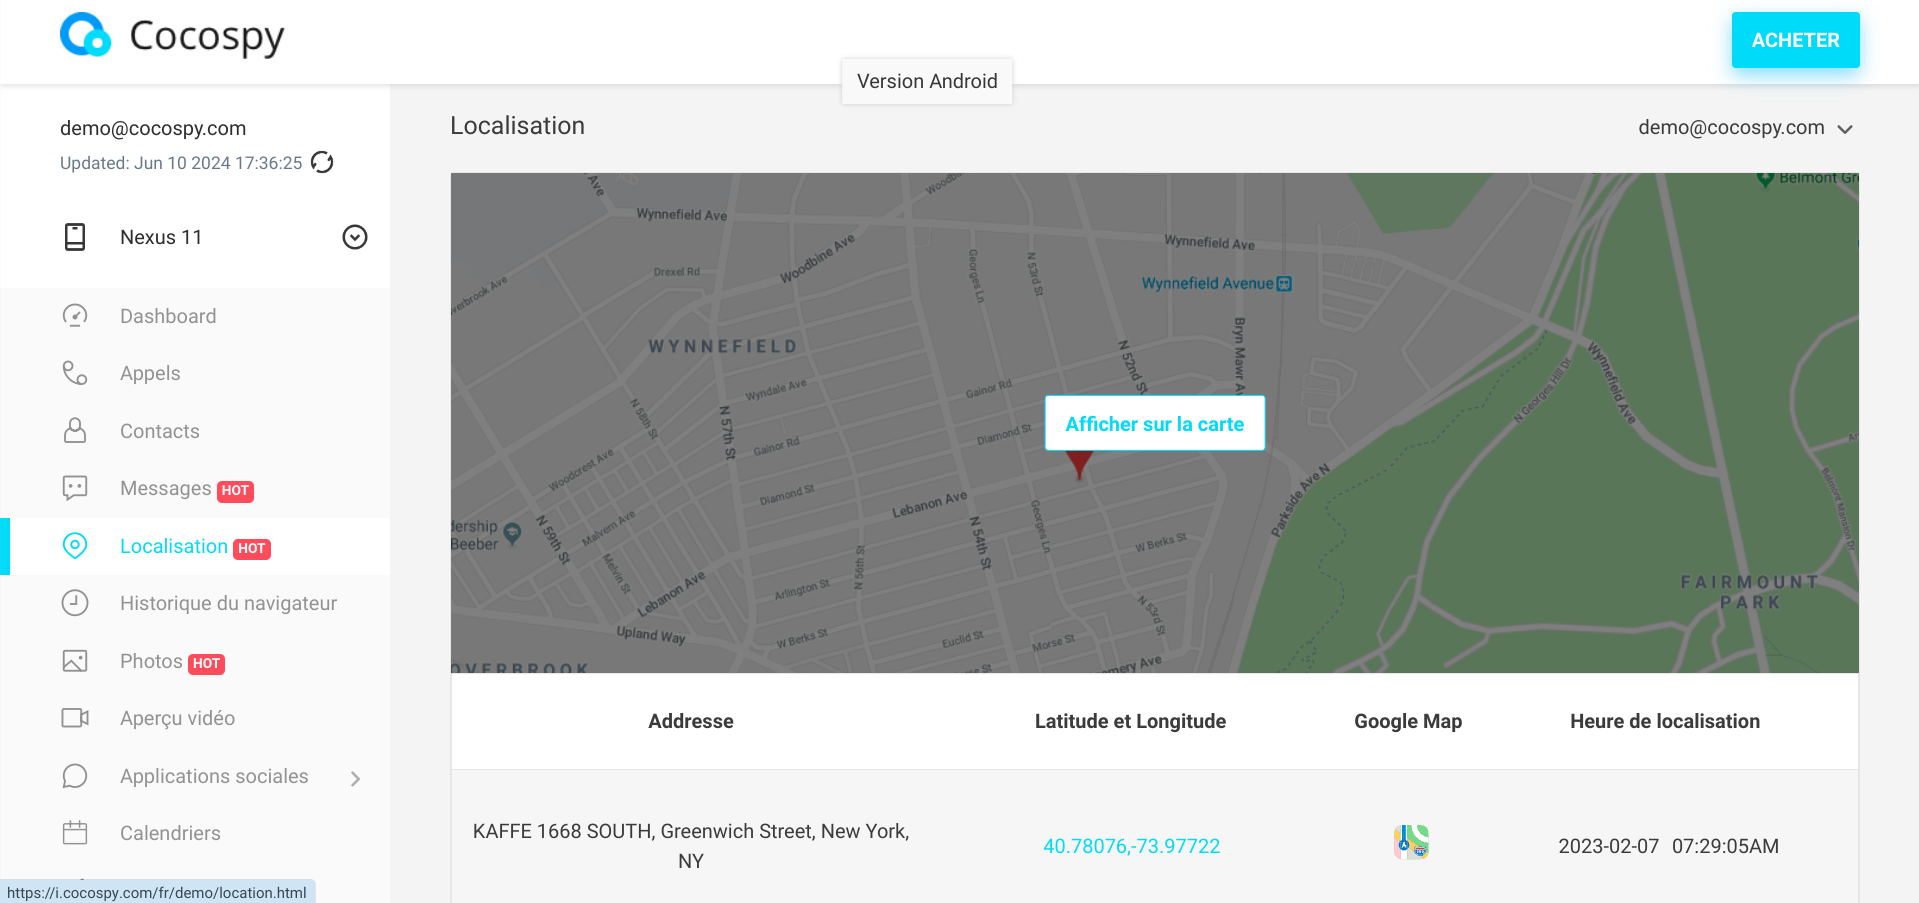The image size is (1919, 903).
Task: Click the sidebar demo@cocospy.com email text
Action: click(x=153, y=128)
